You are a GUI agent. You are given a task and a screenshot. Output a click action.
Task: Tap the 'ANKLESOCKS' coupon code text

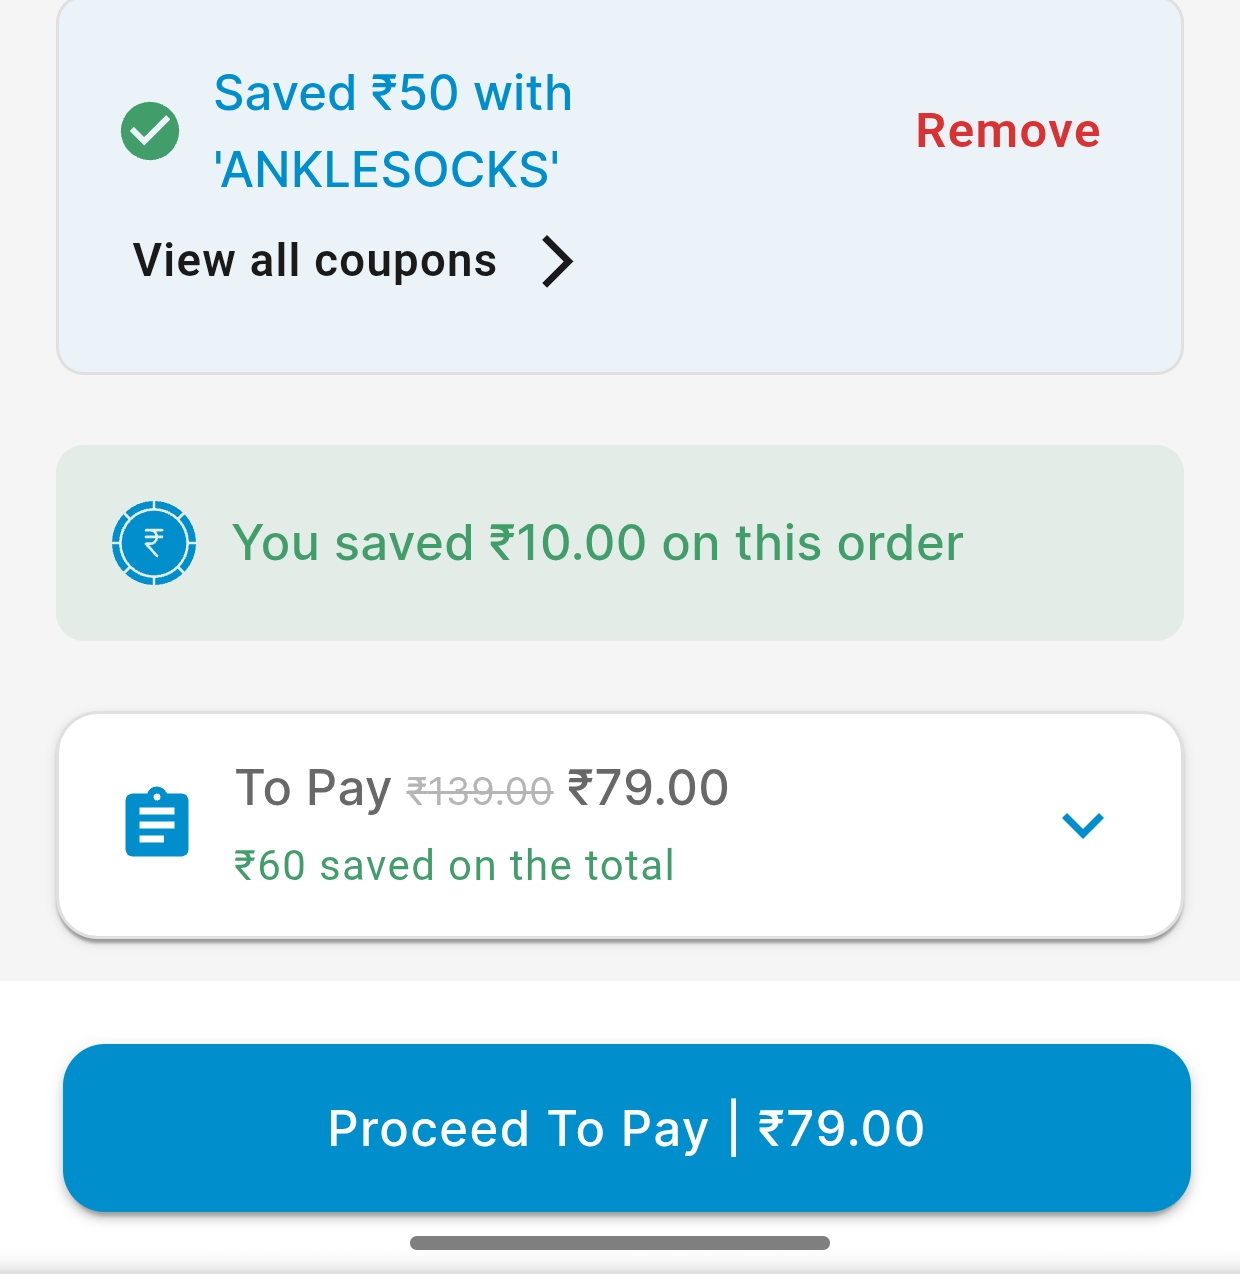pyautogui.click(x=386, y=169)
